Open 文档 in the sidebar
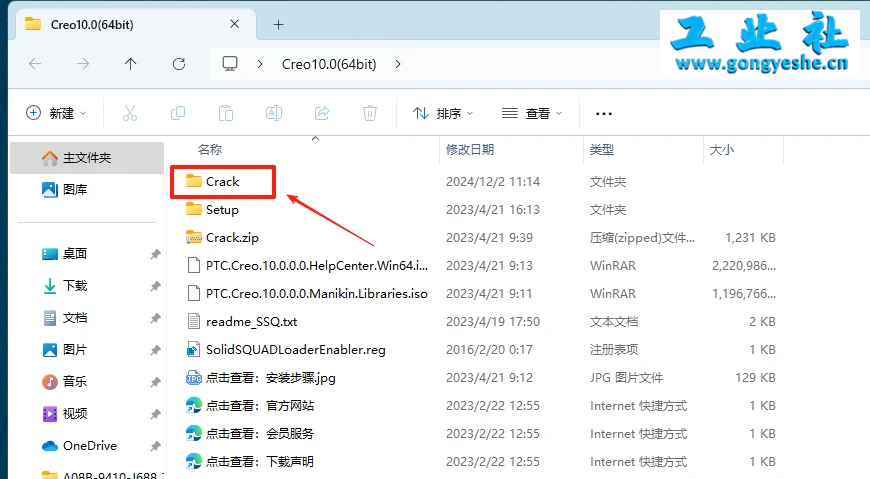The height and width of the screenshot is (479, 870). tap(65, 317)
